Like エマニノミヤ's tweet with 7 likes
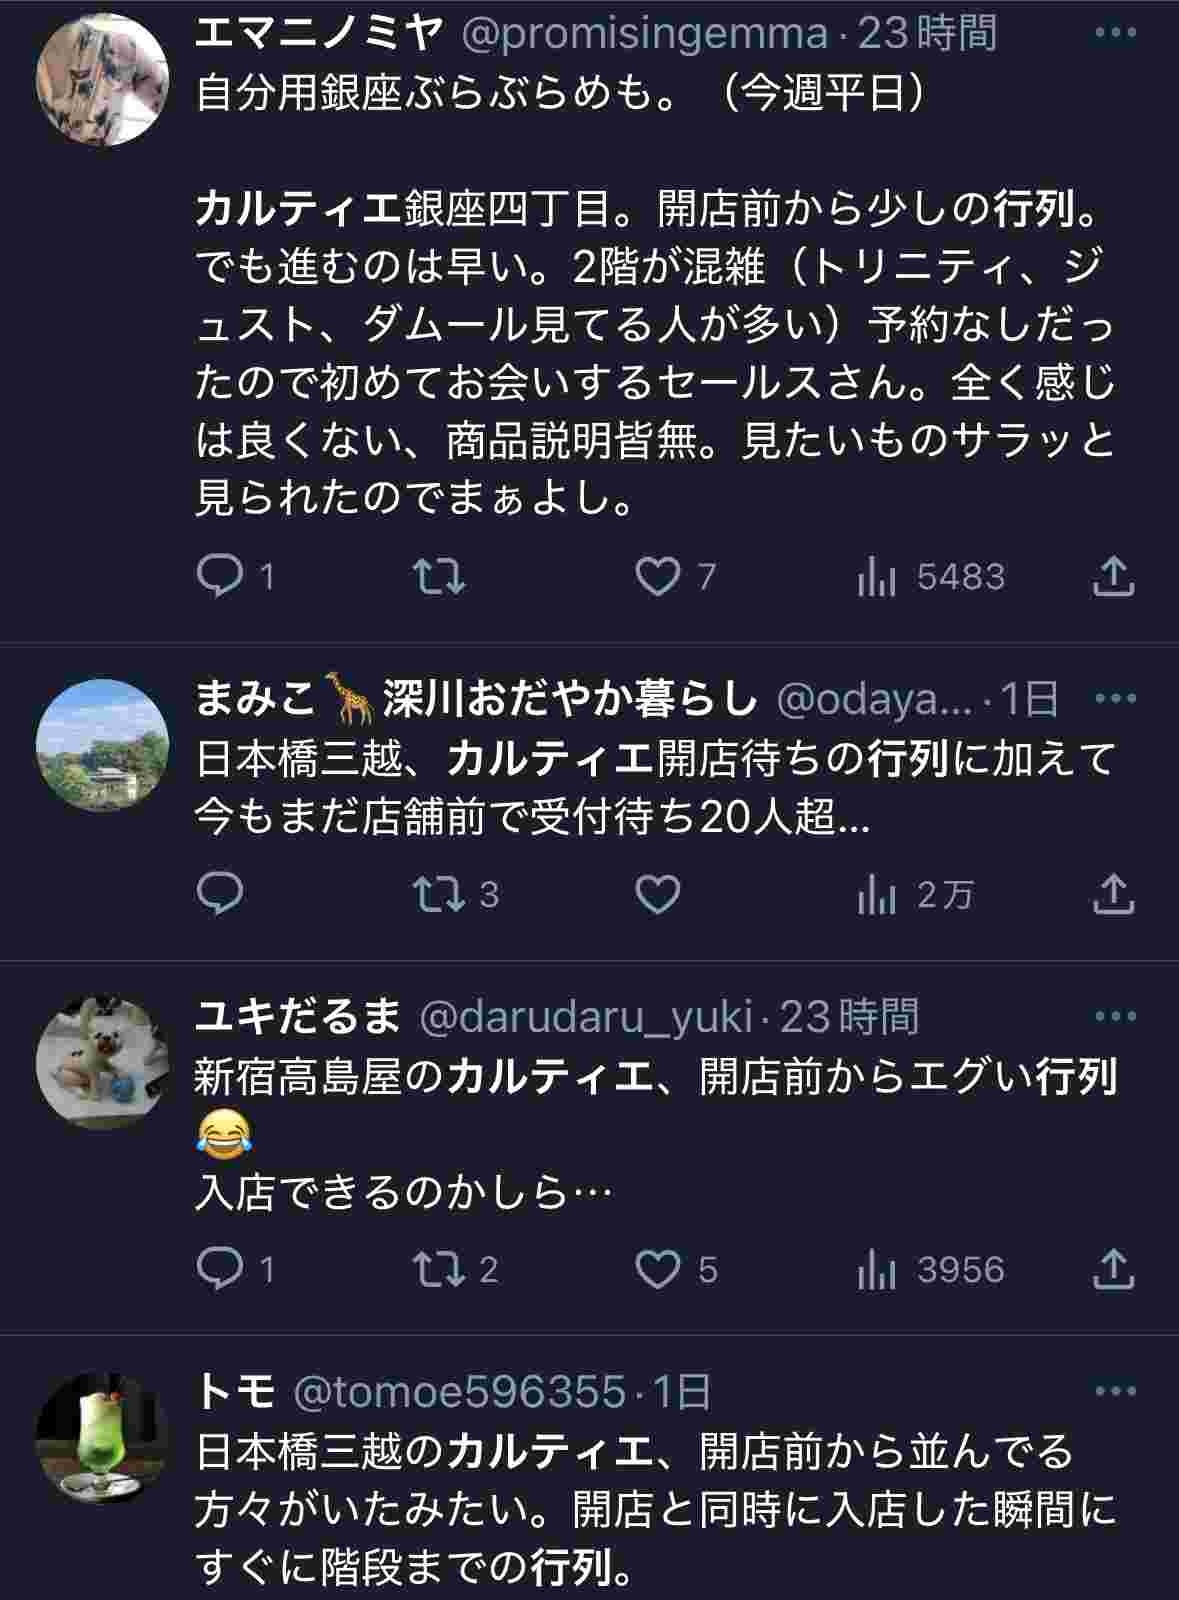Image resolution: width=1179 pixels, height=1600 pixels. (x=658, y=577)
